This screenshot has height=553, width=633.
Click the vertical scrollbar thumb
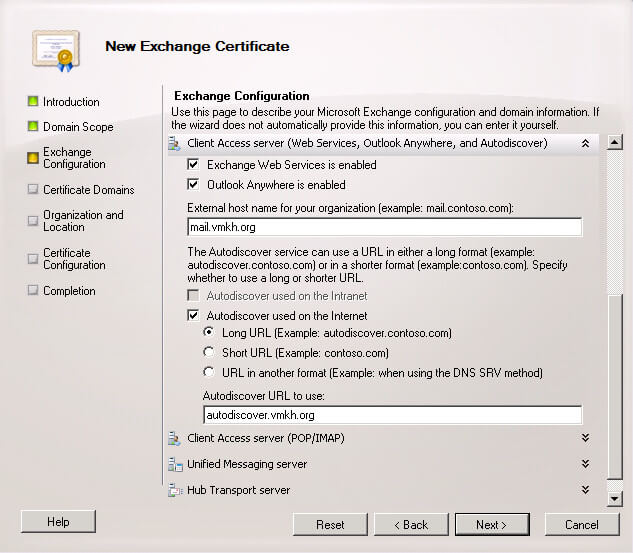click(x=614, y=387)
